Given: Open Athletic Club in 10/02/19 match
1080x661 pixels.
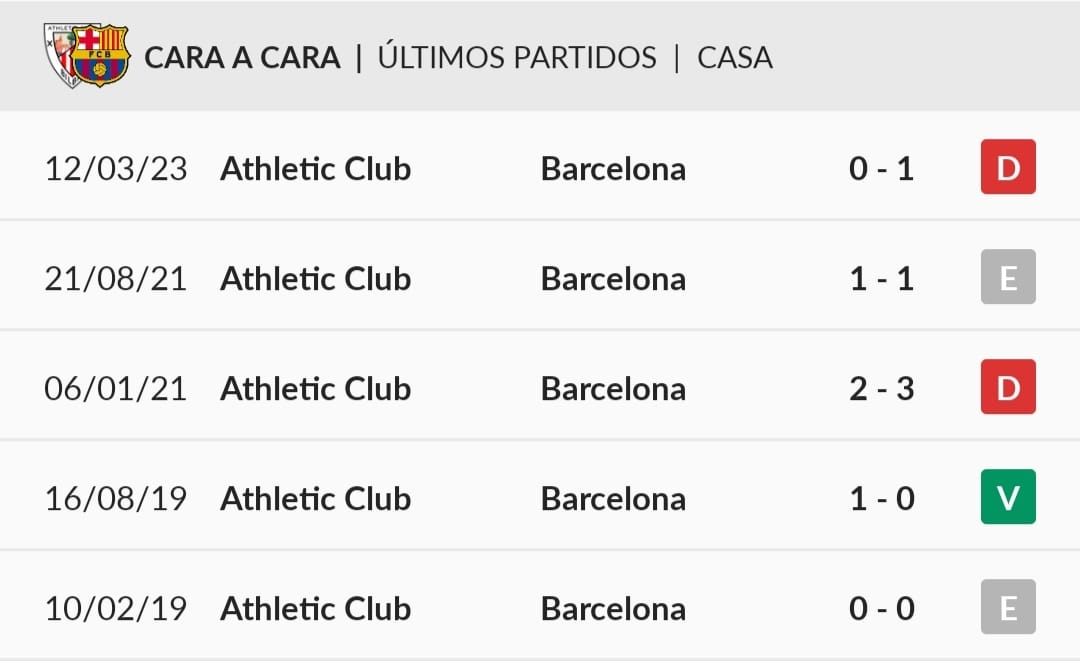Looking at the screenshot, I should pos(315,609).
